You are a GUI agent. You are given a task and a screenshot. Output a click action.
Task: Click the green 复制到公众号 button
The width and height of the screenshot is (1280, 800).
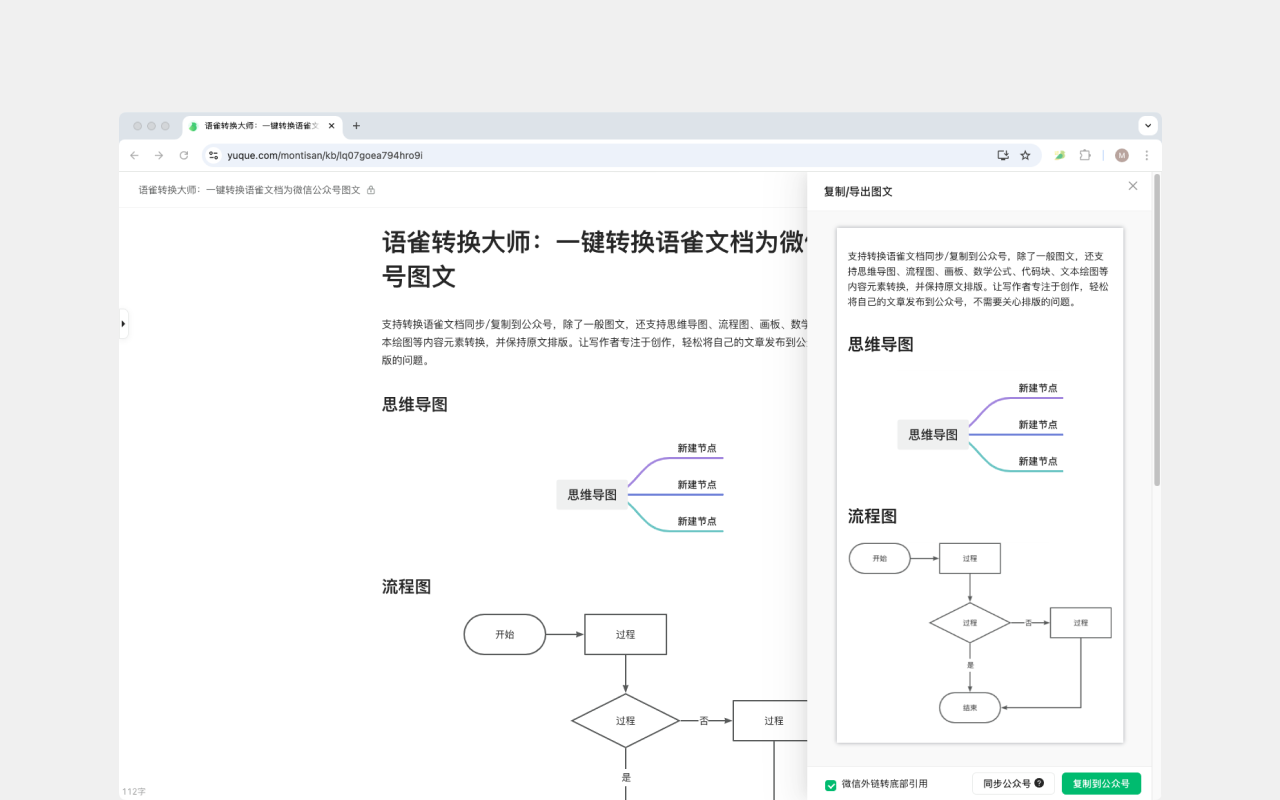tap(1101, 784)
